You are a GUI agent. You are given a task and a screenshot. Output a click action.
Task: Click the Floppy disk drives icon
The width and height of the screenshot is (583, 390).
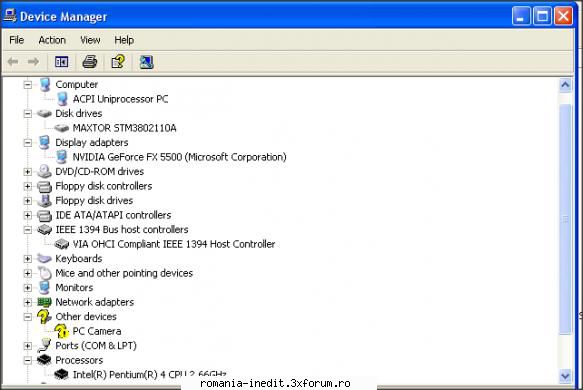44,200
